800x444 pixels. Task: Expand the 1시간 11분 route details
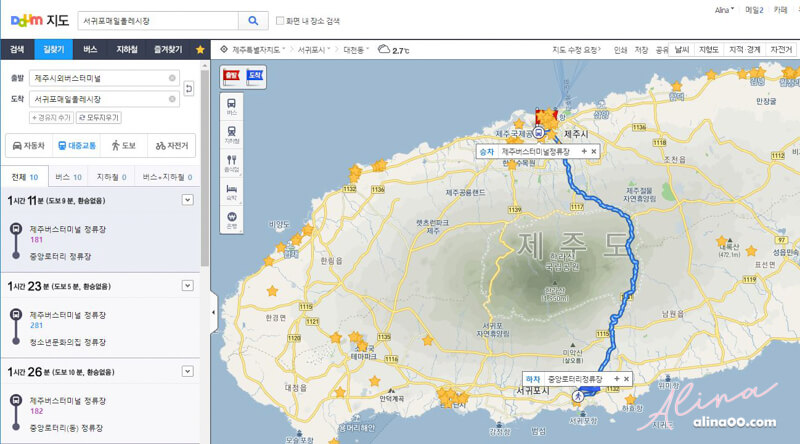pos(188,200)
